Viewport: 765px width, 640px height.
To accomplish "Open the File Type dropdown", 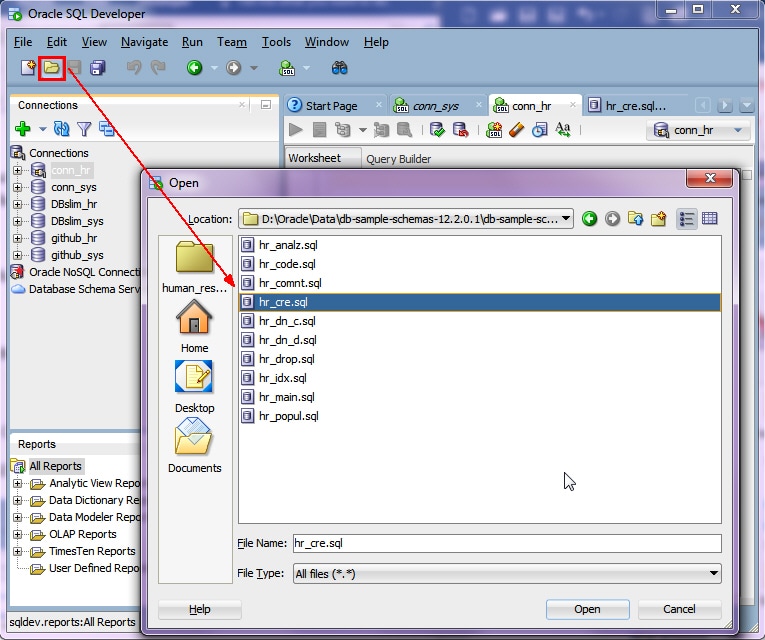I will 713,573.
